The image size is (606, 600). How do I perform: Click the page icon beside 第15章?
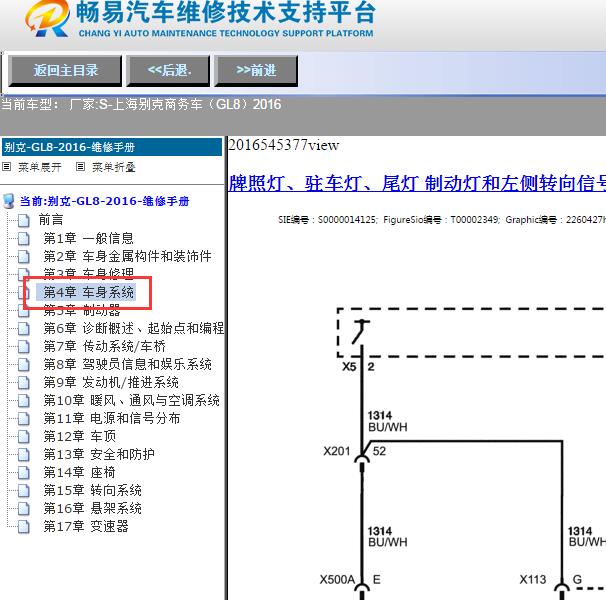pos(24,491)
